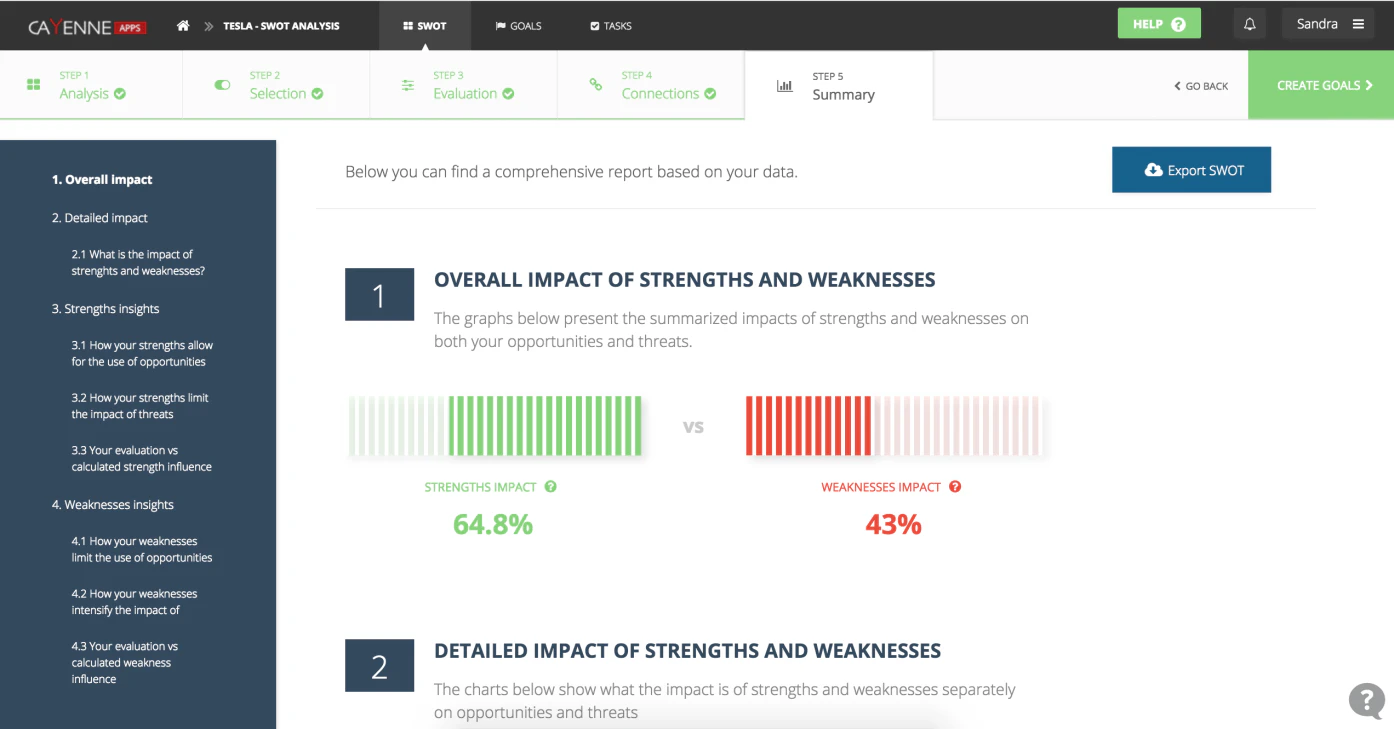The height and width of the screenshot is (729, 1394).
Task: Click the Connections step link icon
Action: pos(596,85)
